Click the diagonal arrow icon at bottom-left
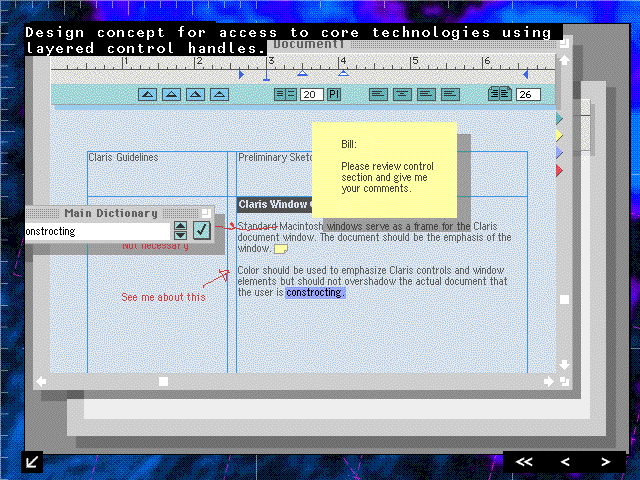The height and width of the screenshot is (480, 640). click(x=32, y=462)
